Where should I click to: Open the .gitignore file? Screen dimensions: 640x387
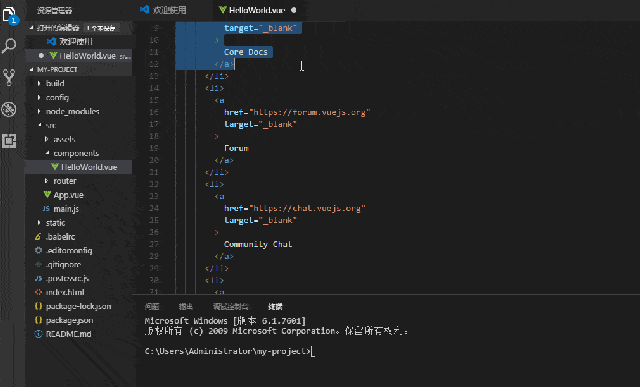tap(63, 265)
